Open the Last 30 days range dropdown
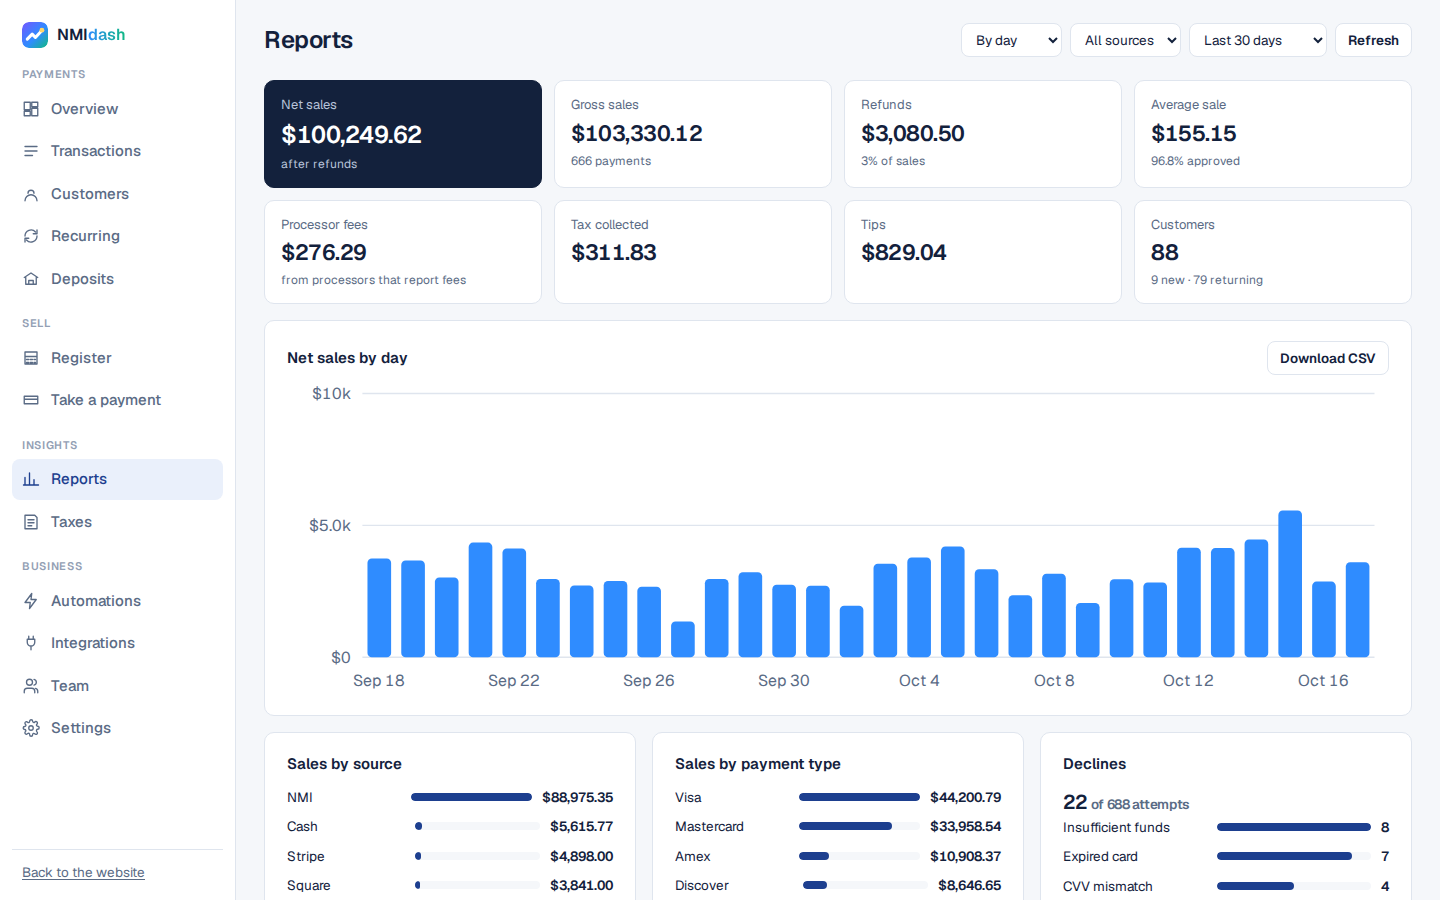Image resolution: width=1440 pixels, height=900 pixels. tap(1258, 40)
